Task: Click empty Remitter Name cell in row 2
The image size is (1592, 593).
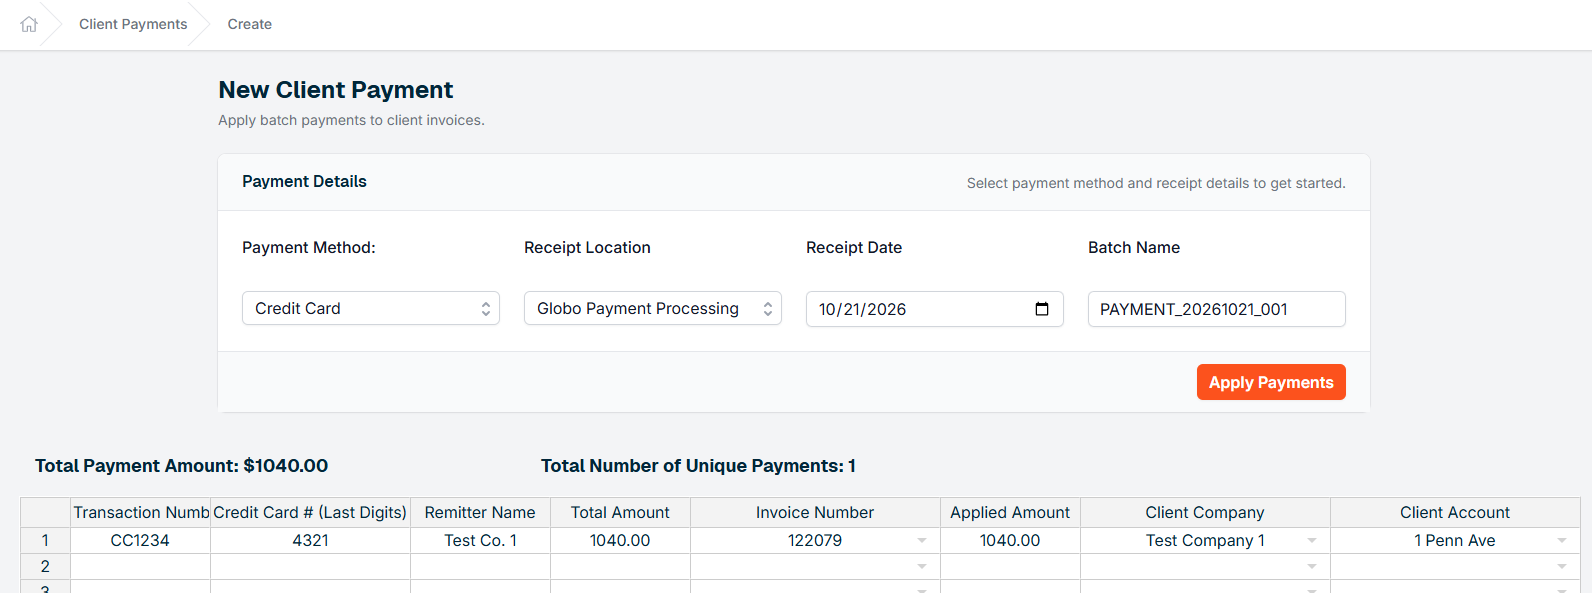Action: click(480, 566)
